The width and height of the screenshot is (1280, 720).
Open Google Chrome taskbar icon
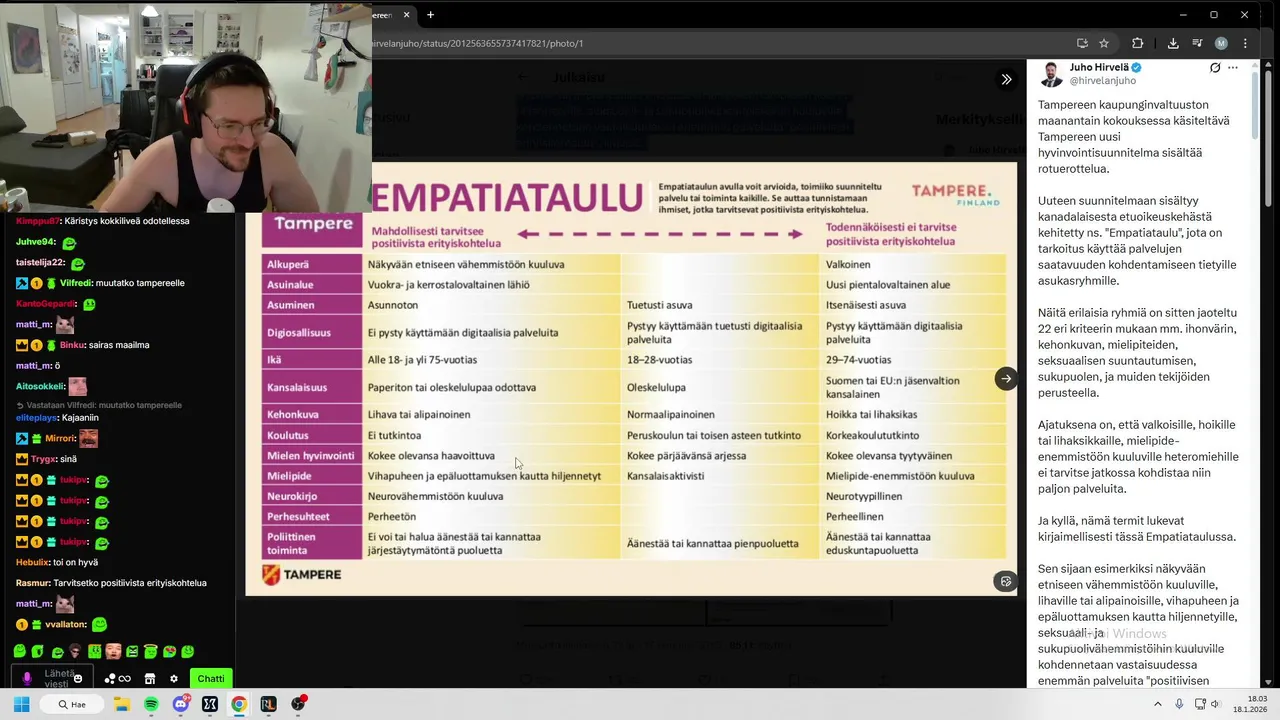[x=239, y=704]
